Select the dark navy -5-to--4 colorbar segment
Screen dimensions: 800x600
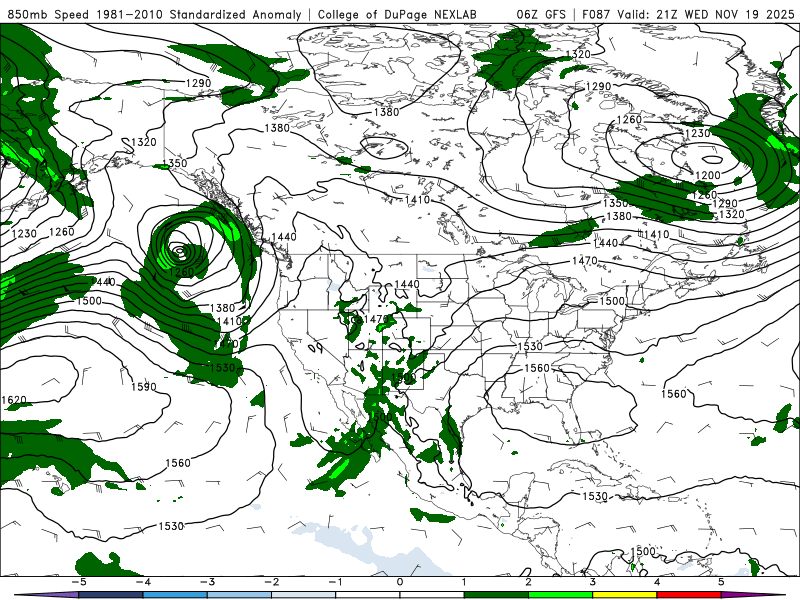[111, 595]
